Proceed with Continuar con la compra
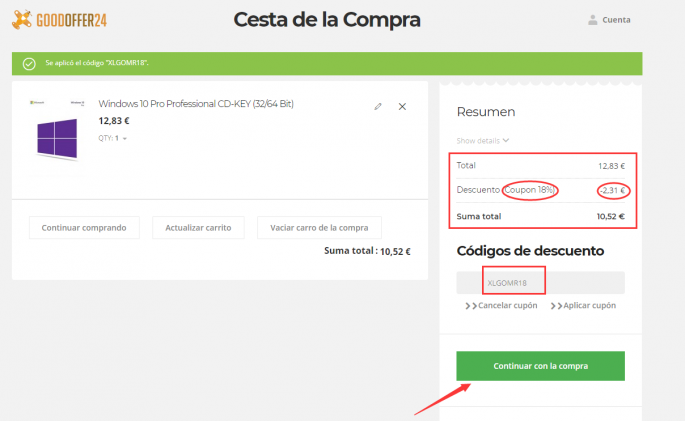 coord(540,366)
